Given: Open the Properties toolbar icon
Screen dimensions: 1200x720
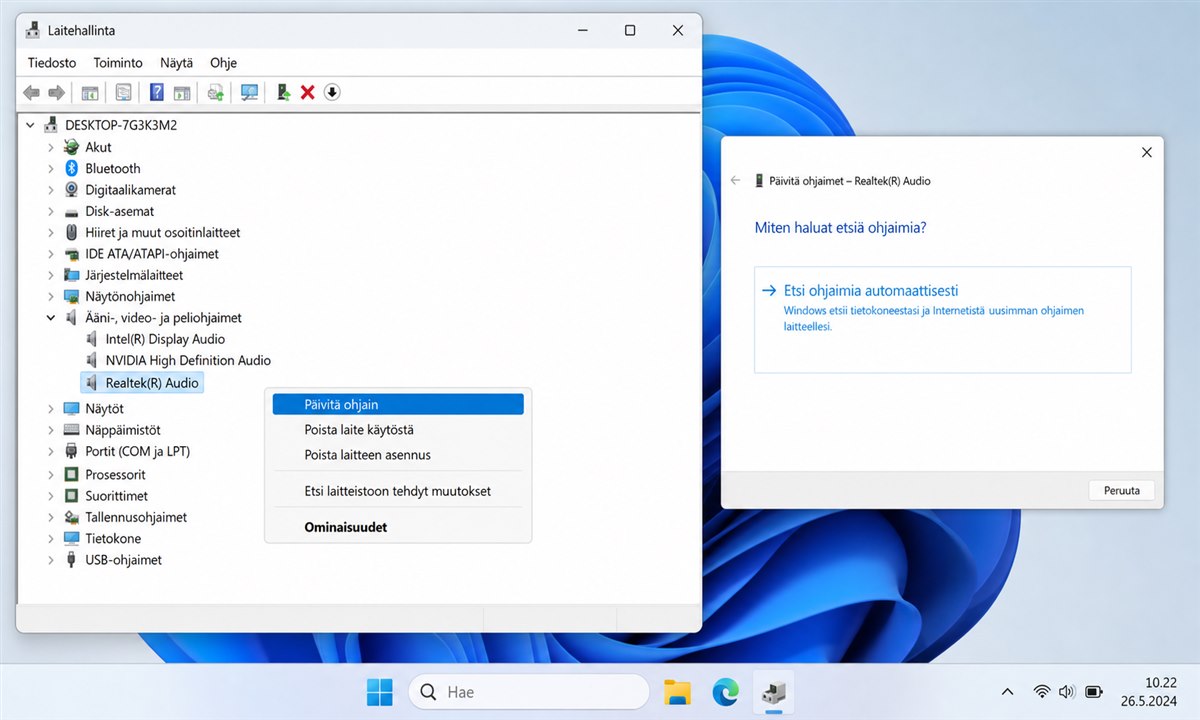Looking at the screenshot, I should tap(123, 92).
